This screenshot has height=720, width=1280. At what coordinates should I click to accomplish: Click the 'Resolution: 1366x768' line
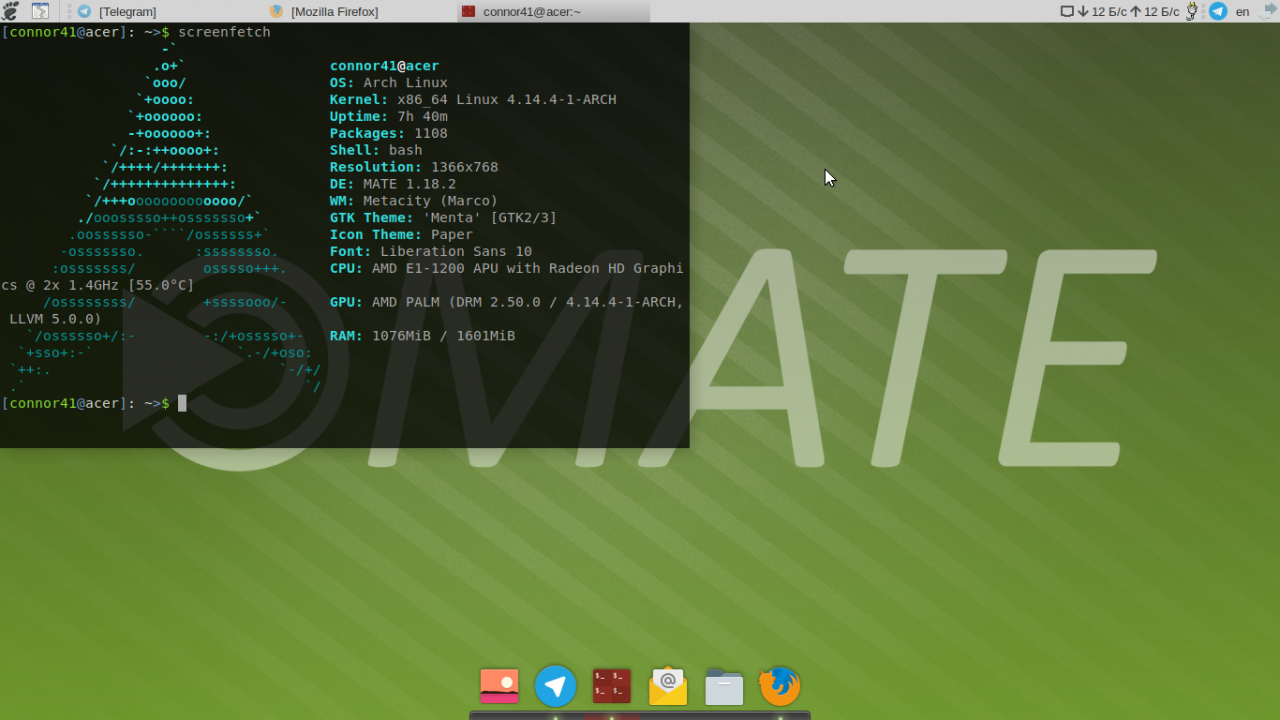coord(414,167)
